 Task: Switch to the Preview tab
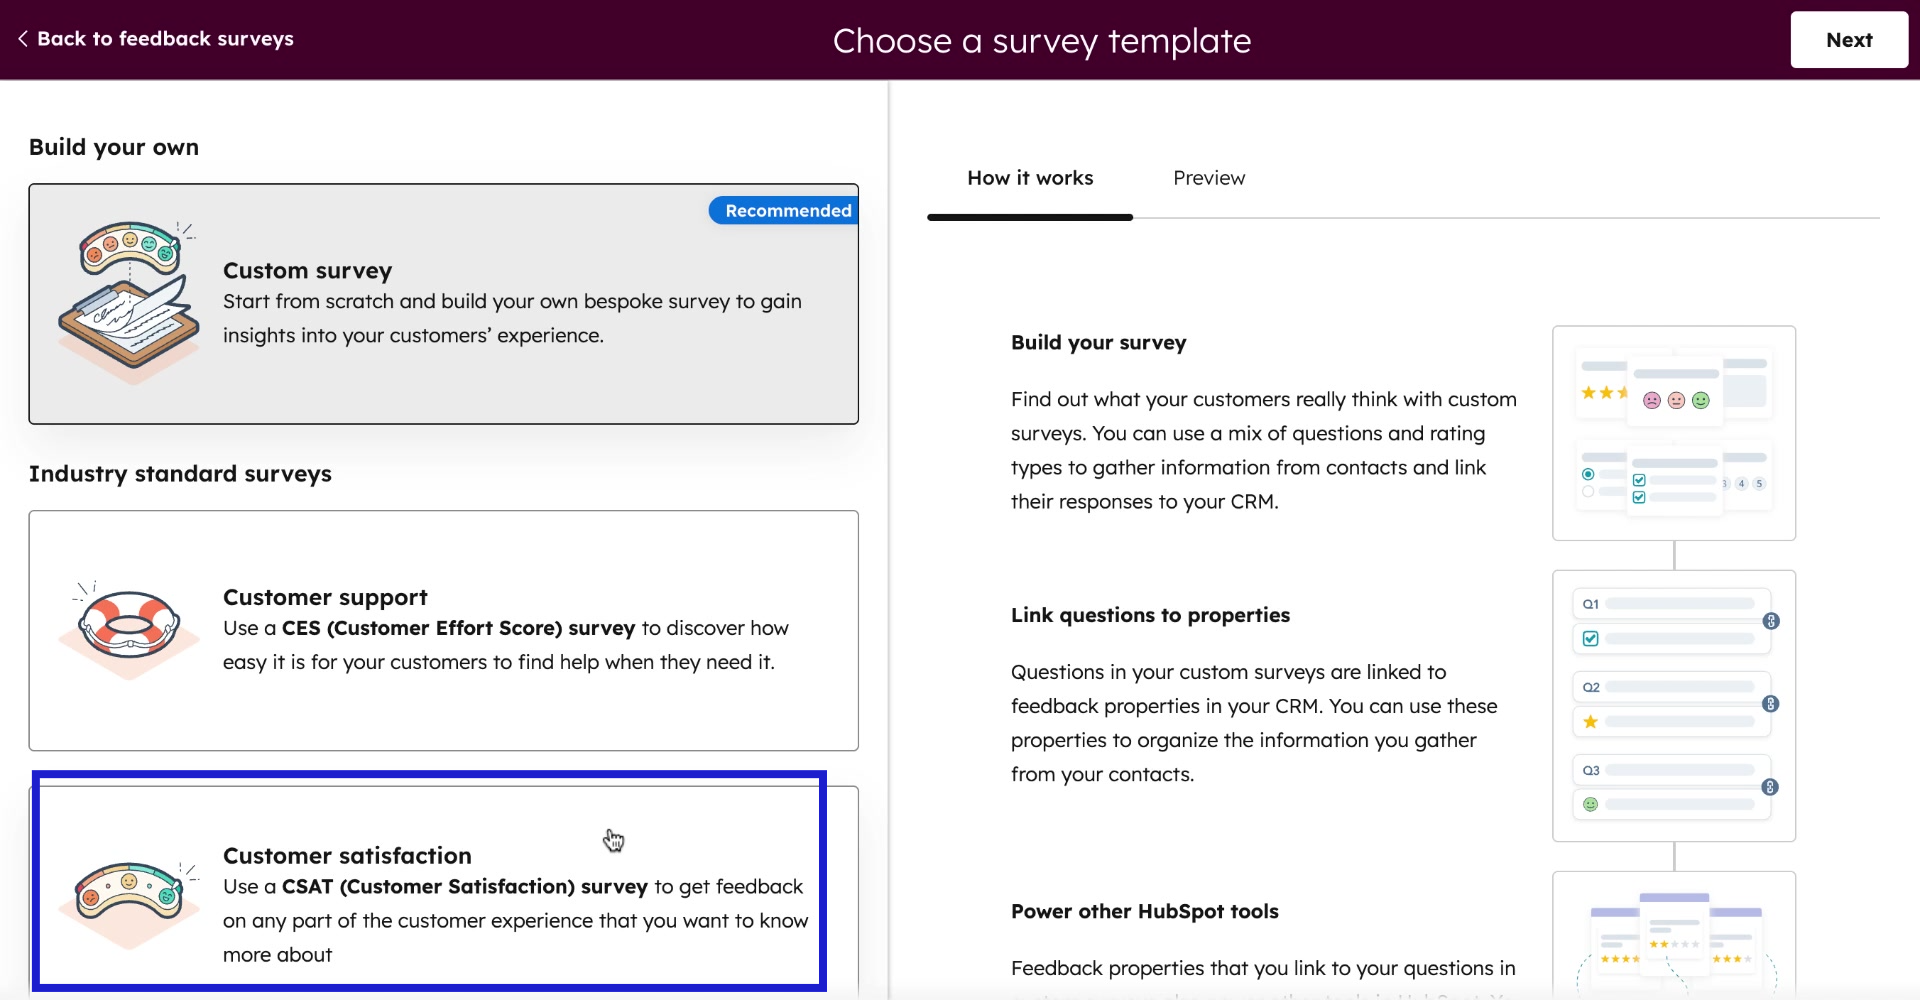(x=1209, y=178)
